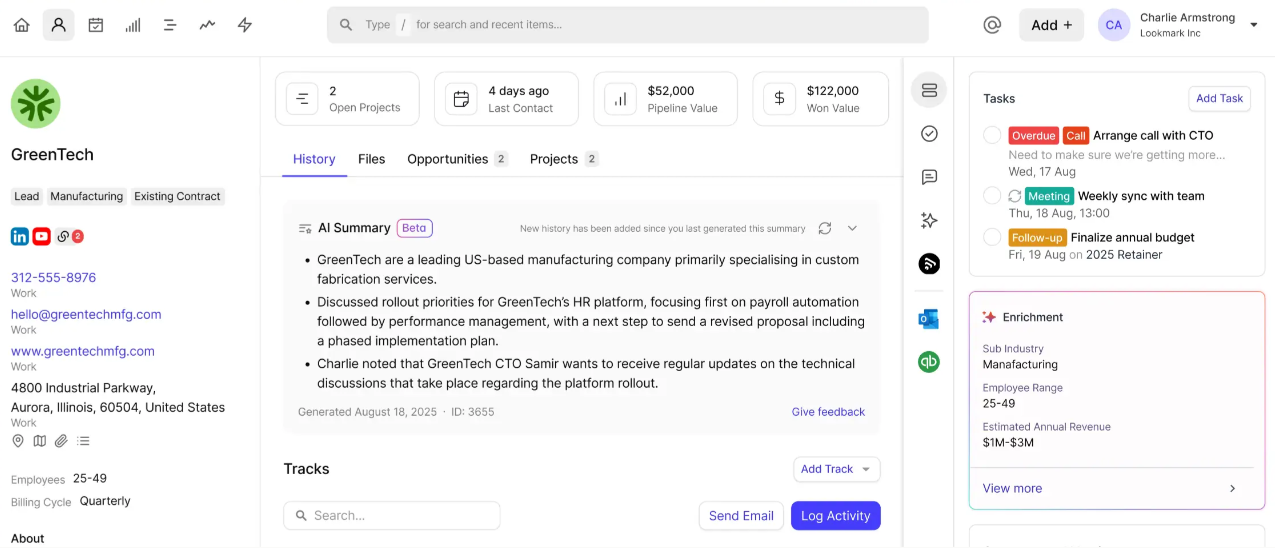This screenshot has width=1275, height=548.
Task: Open GreenTech LinkedIn profile icon
Action: (20, 236)
